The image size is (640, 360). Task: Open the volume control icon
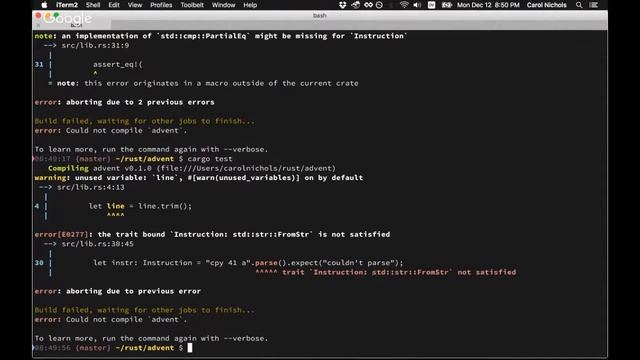(417, 5)
